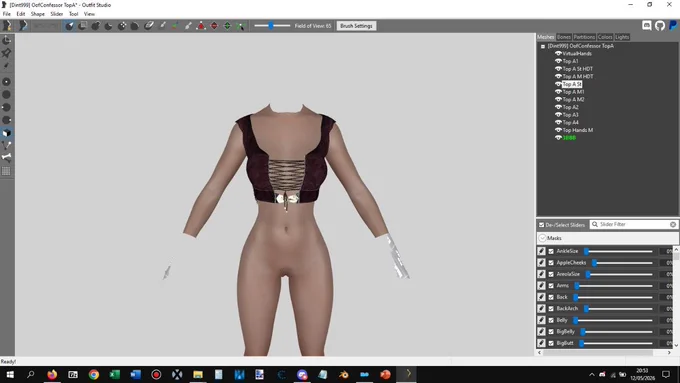Image resolution: width=680 pixels, height=383 pixels.
Task: Expand the Masks section chevron
Action: click(x=542, y=238)
